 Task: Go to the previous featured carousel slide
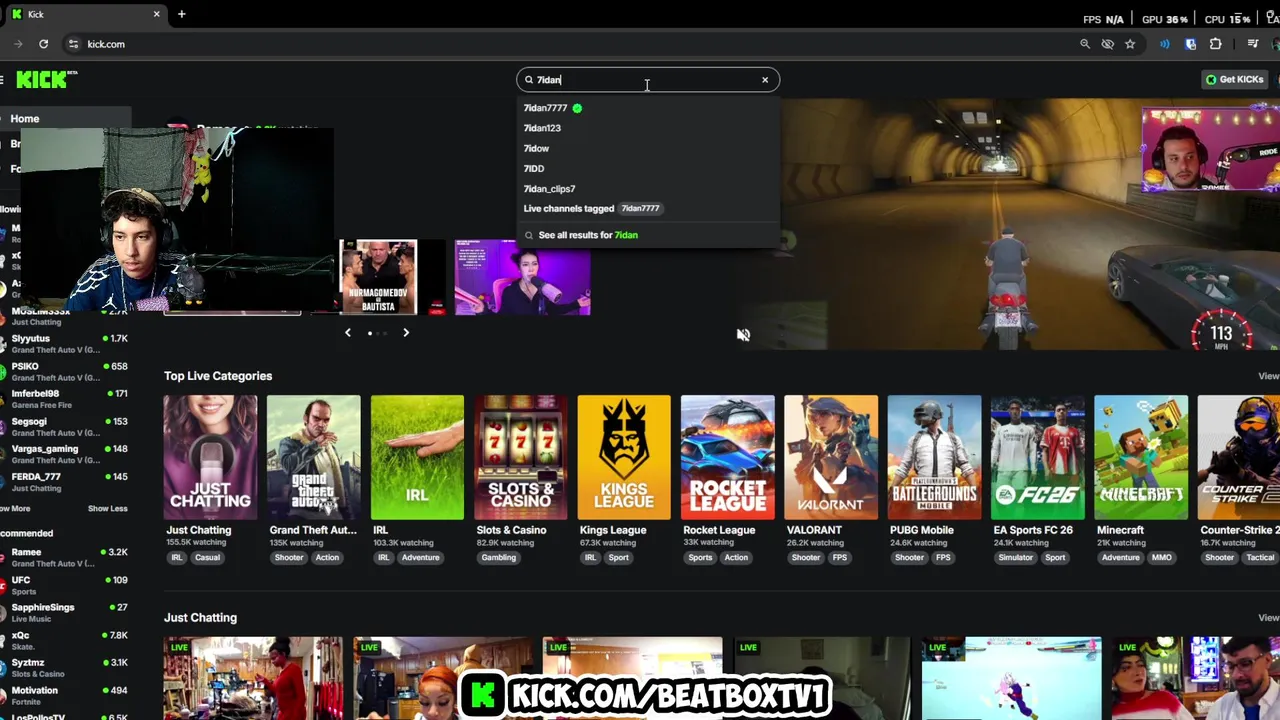pyautogui.click(x=348, y=332)
